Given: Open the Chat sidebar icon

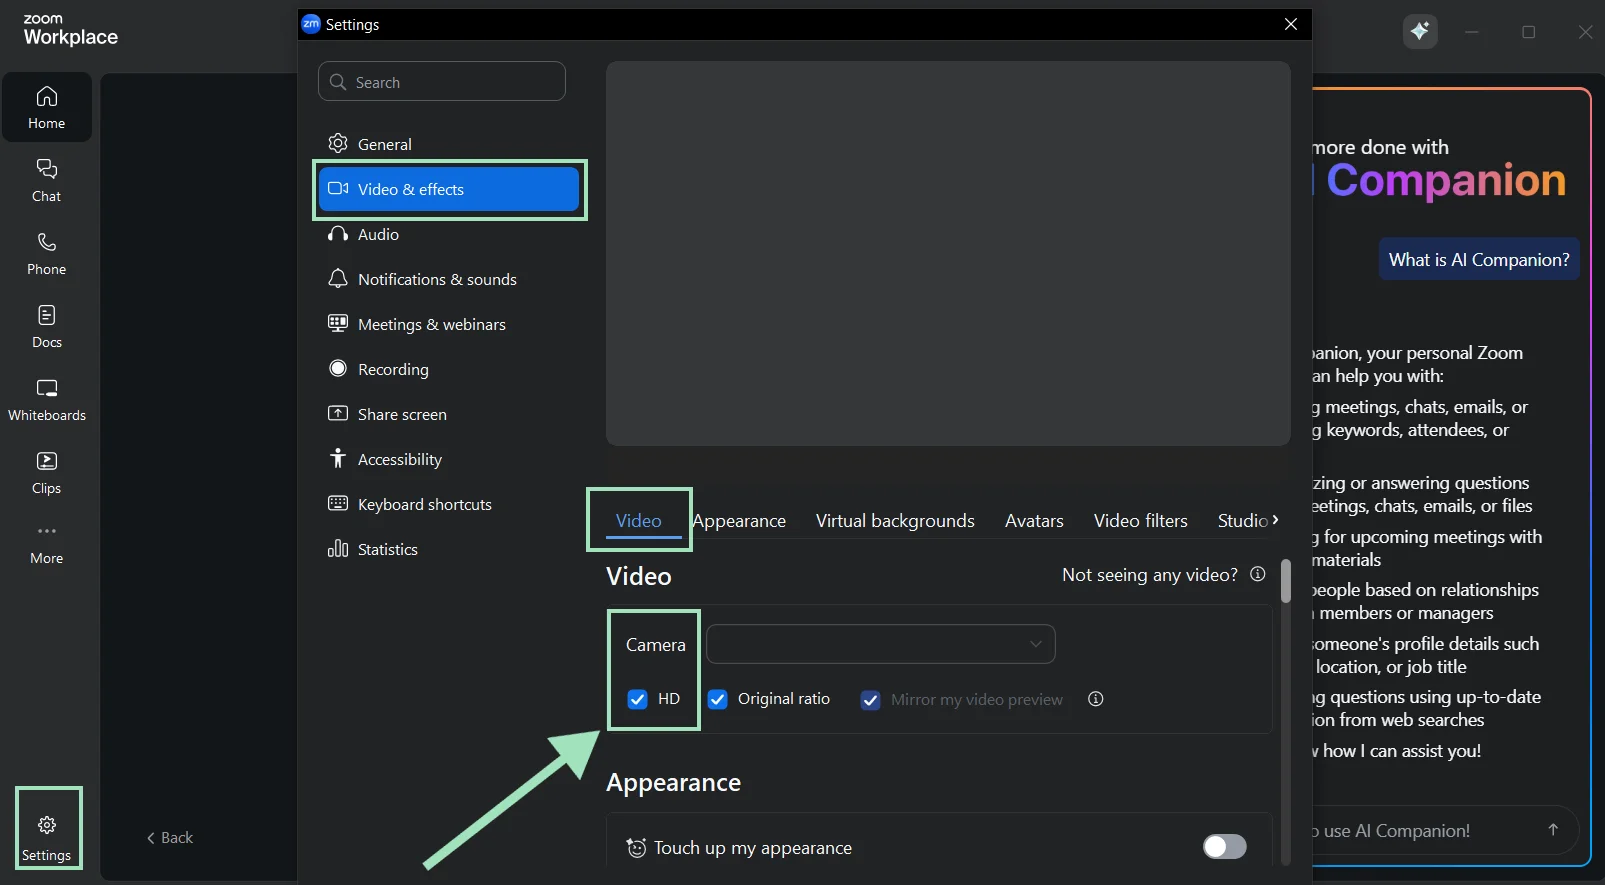Looking at the screenshot, I should tap(47, 180).
